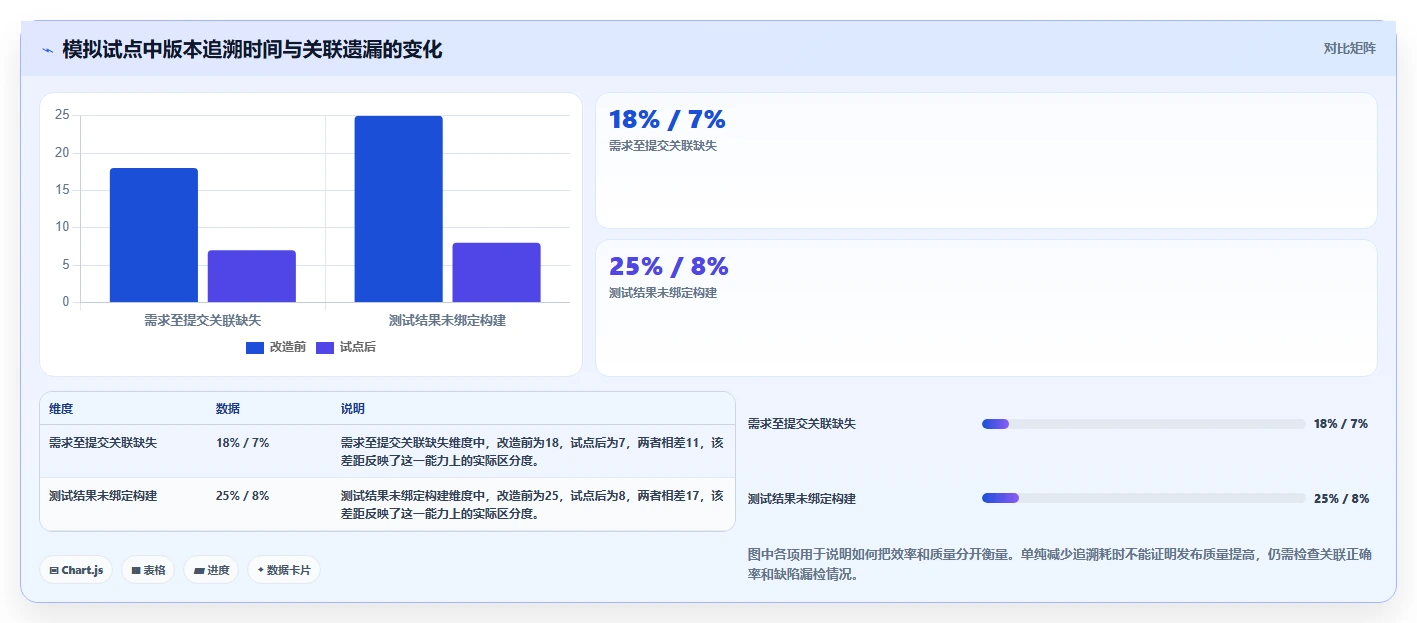The image size is (1417, 623).
Task: Click the 改造前 bar for 测试结果未绑定构建
Action: click(x=398, y=209)
